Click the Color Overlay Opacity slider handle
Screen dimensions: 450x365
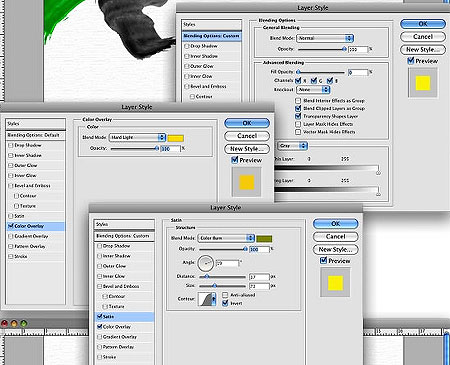pos(157,149)
